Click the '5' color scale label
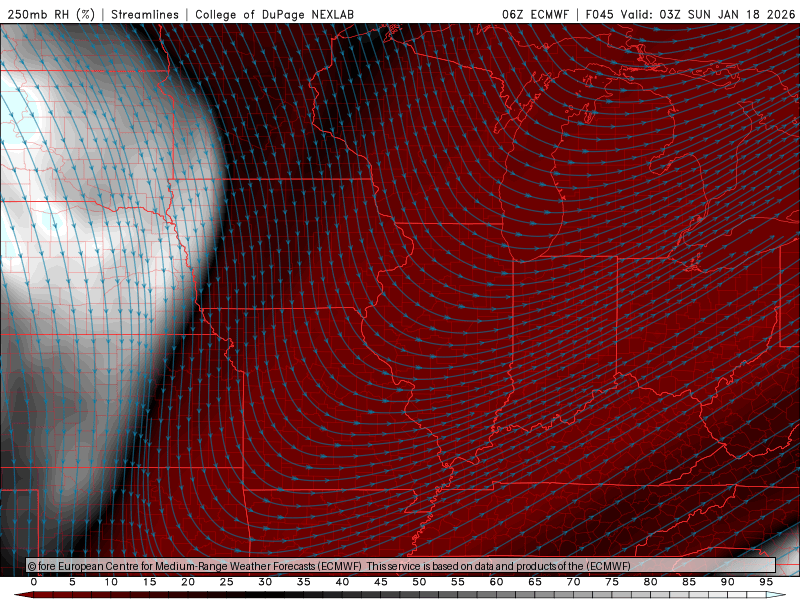Viewport: 800px width, 600px height. pyautogui.click(x=72, y=582)
